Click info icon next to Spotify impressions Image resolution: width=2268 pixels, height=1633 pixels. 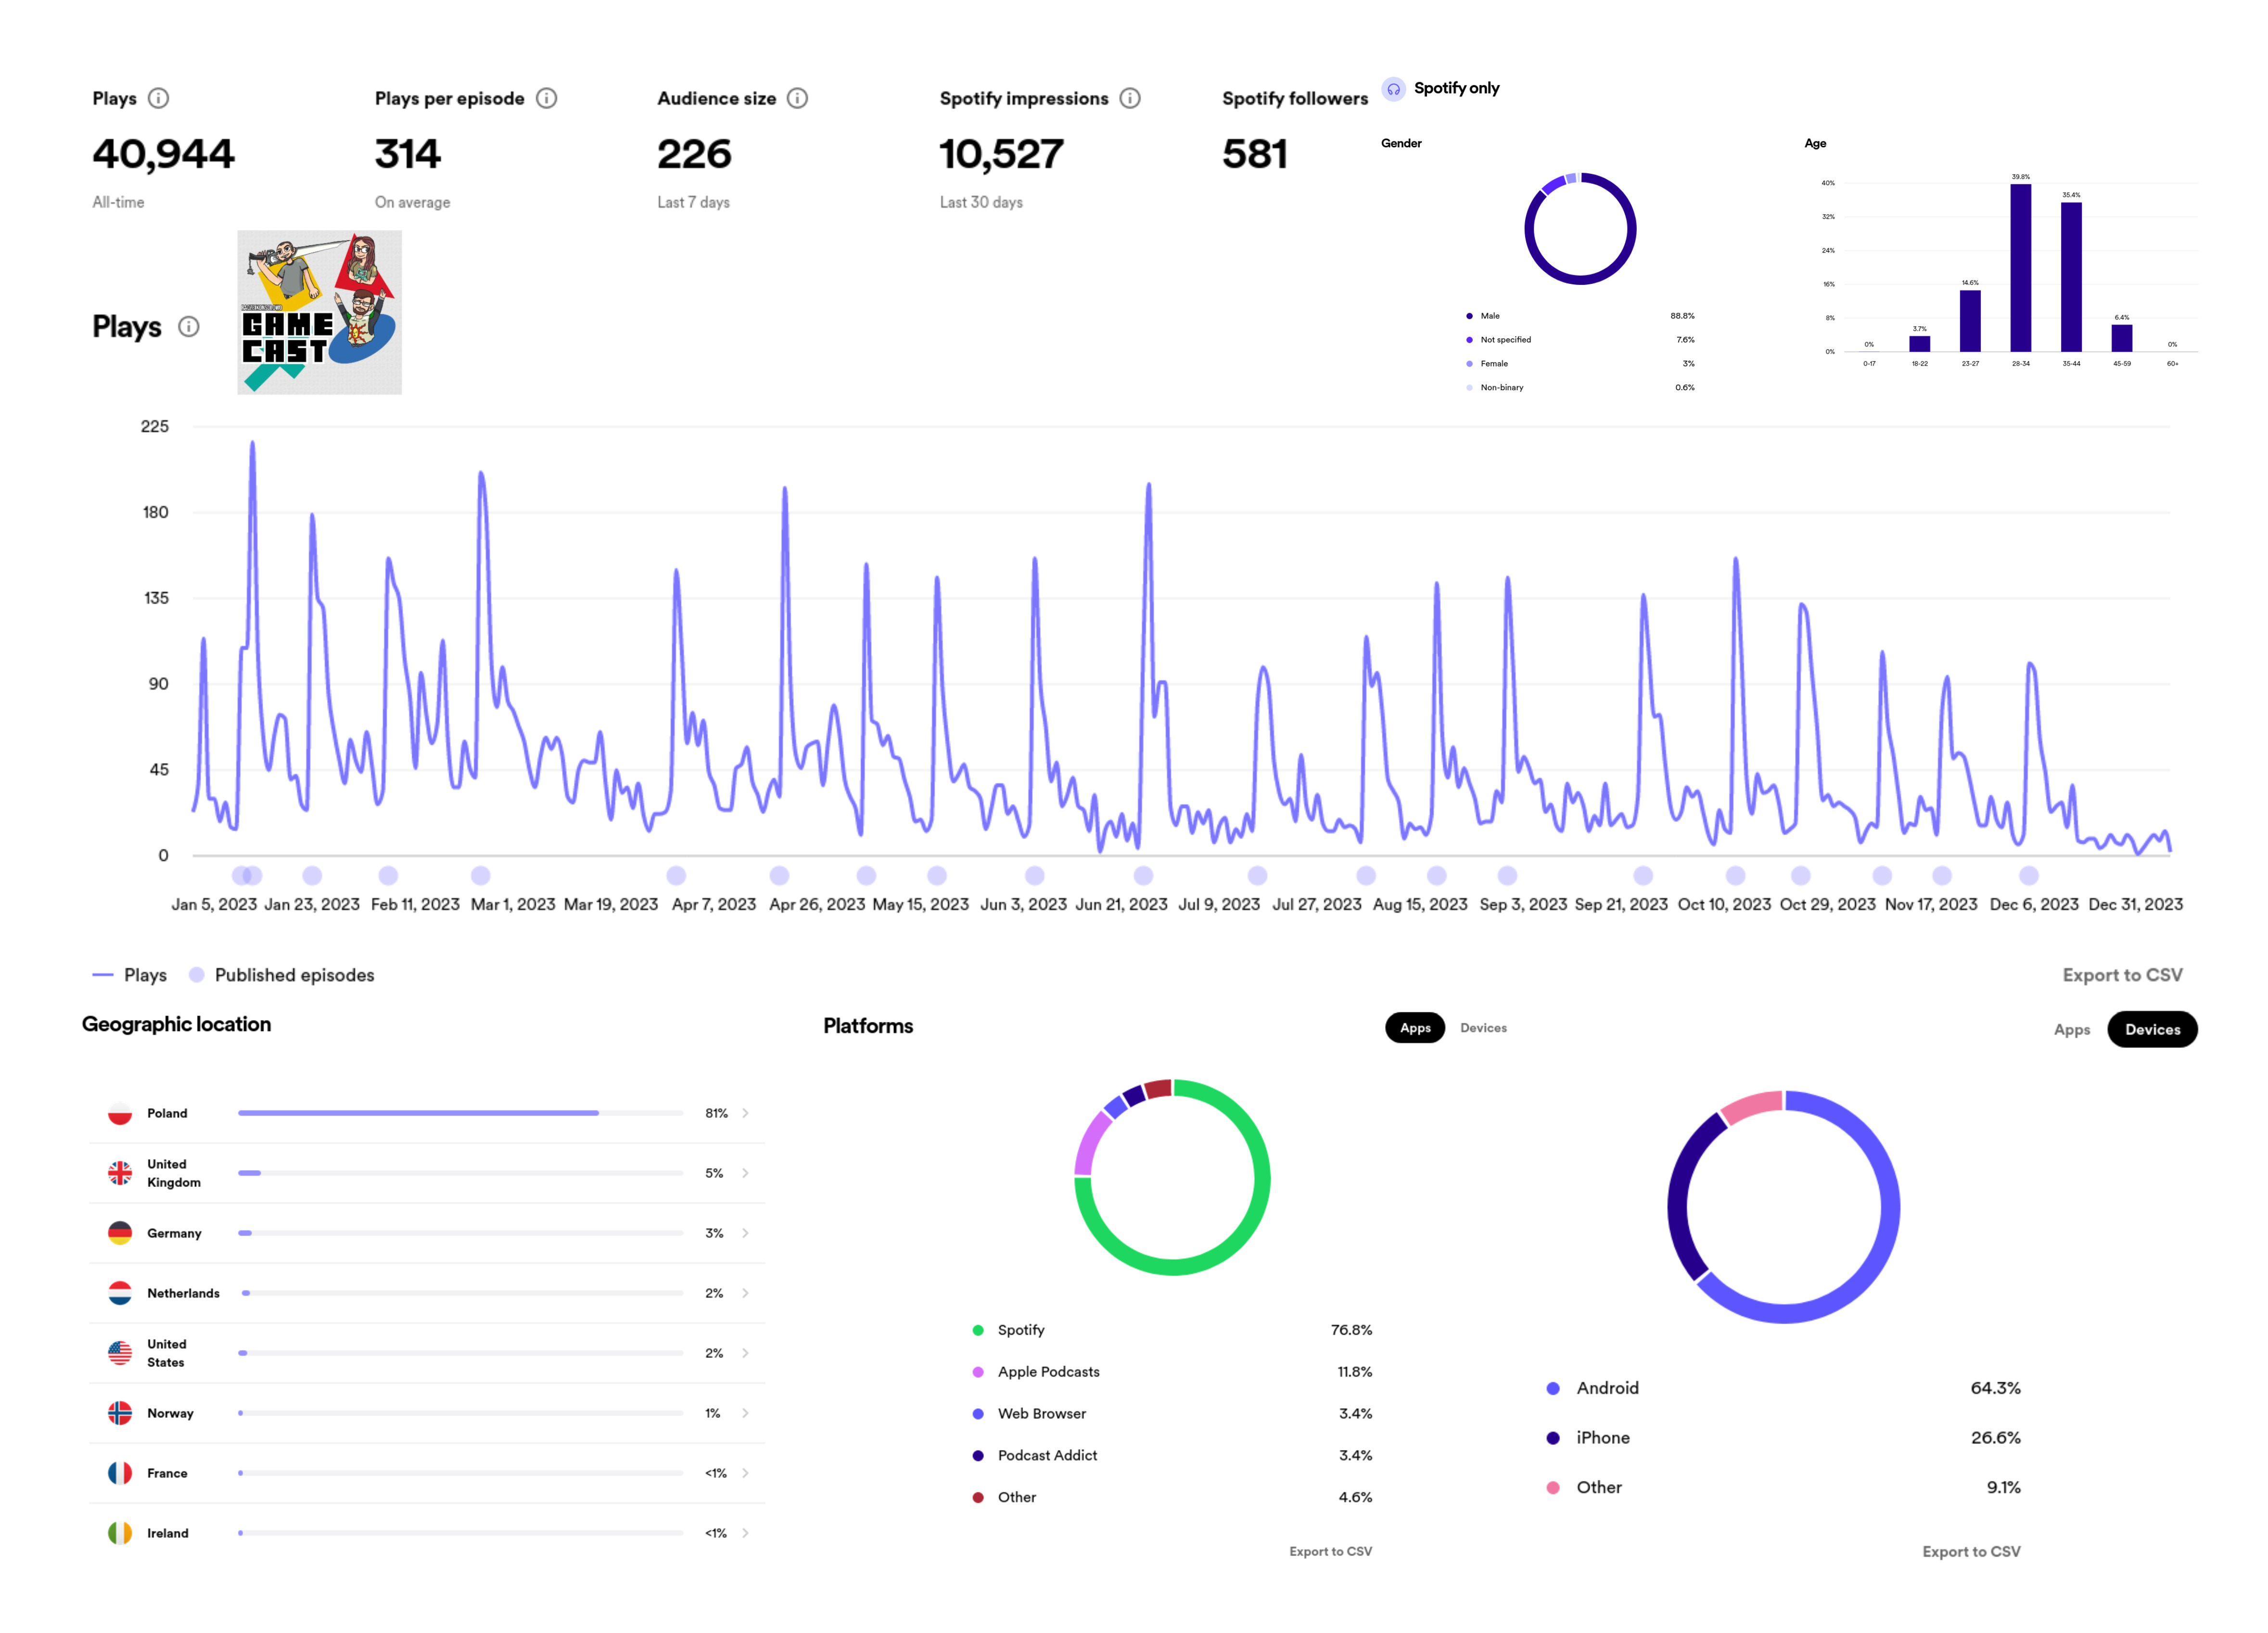[1130, 98]
